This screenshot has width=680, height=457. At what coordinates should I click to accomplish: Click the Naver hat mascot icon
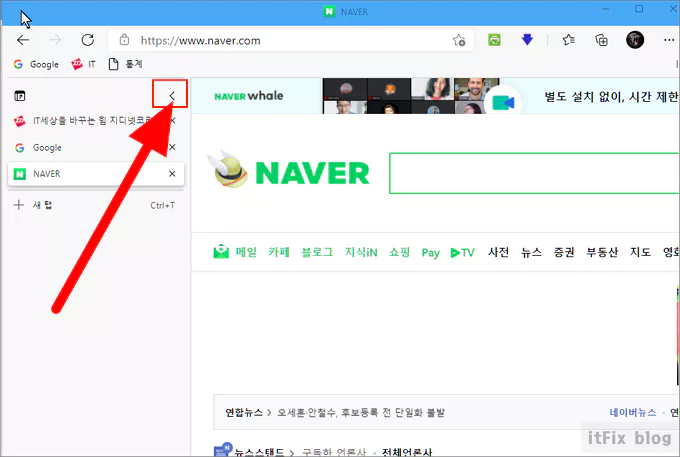tap(228, 169)
